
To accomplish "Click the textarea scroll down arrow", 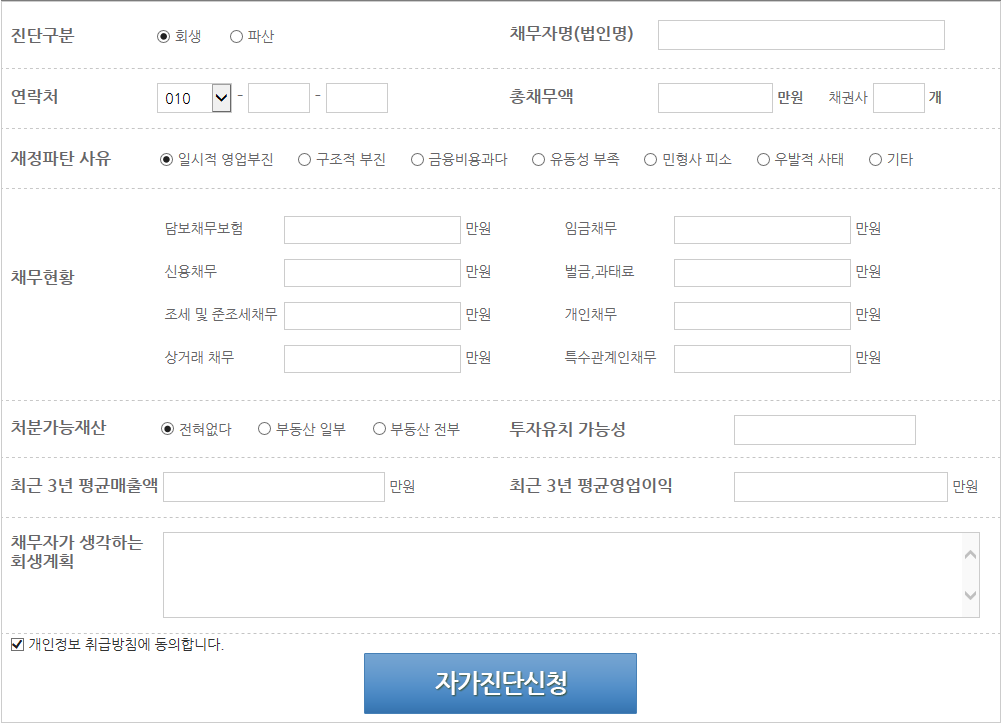I will tap(970, 596).
